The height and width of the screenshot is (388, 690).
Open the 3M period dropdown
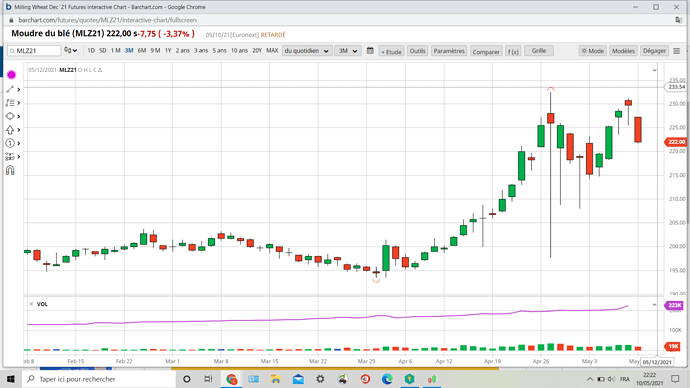click(348, 51)
